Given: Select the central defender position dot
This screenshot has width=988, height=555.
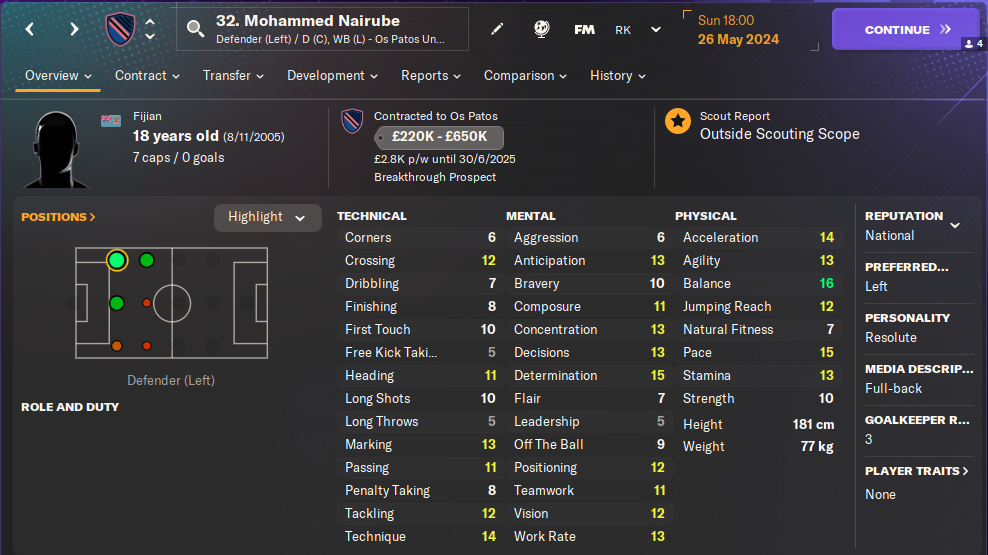Looking at the screenshot, I should click(117, 303).
